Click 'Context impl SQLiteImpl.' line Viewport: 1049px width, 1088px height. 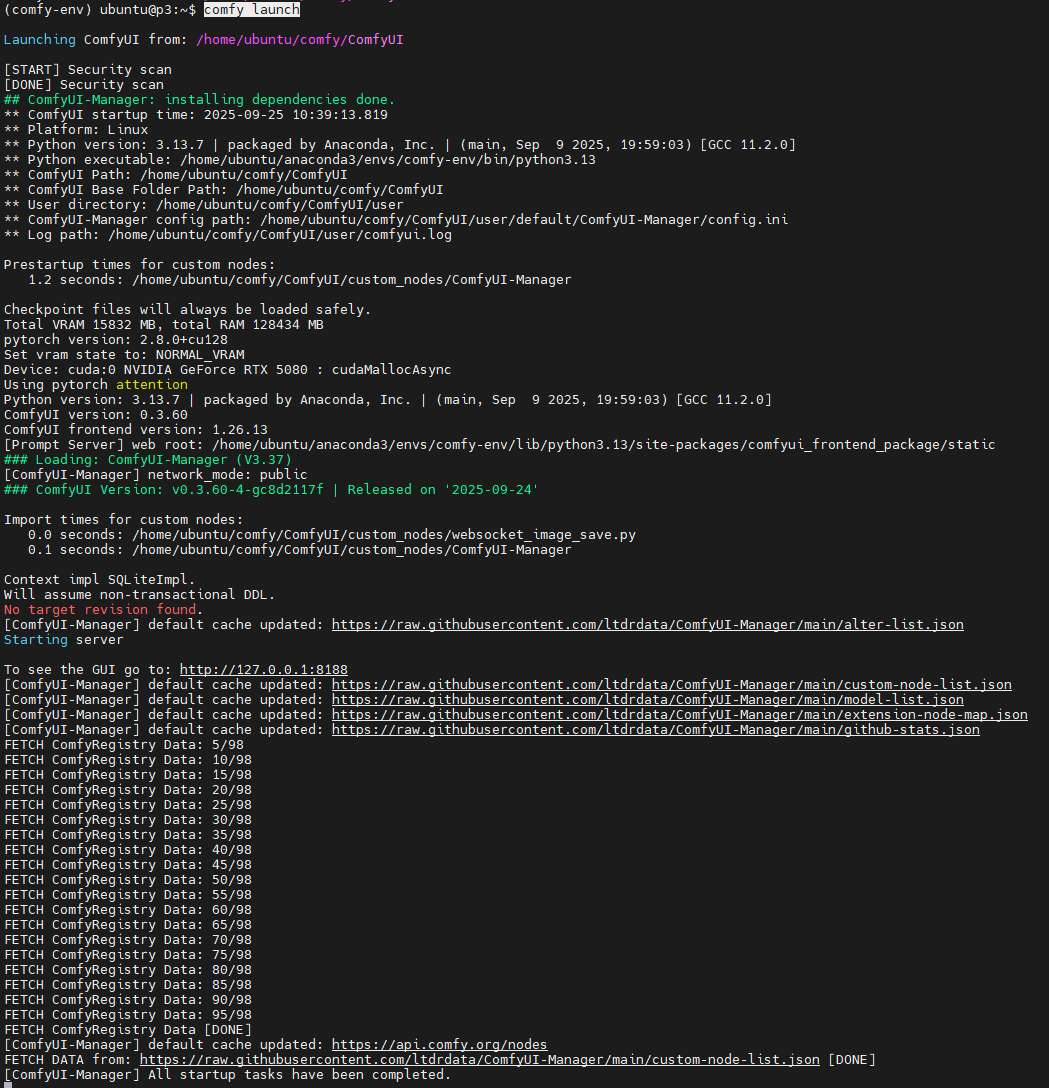tap(99, 579)
